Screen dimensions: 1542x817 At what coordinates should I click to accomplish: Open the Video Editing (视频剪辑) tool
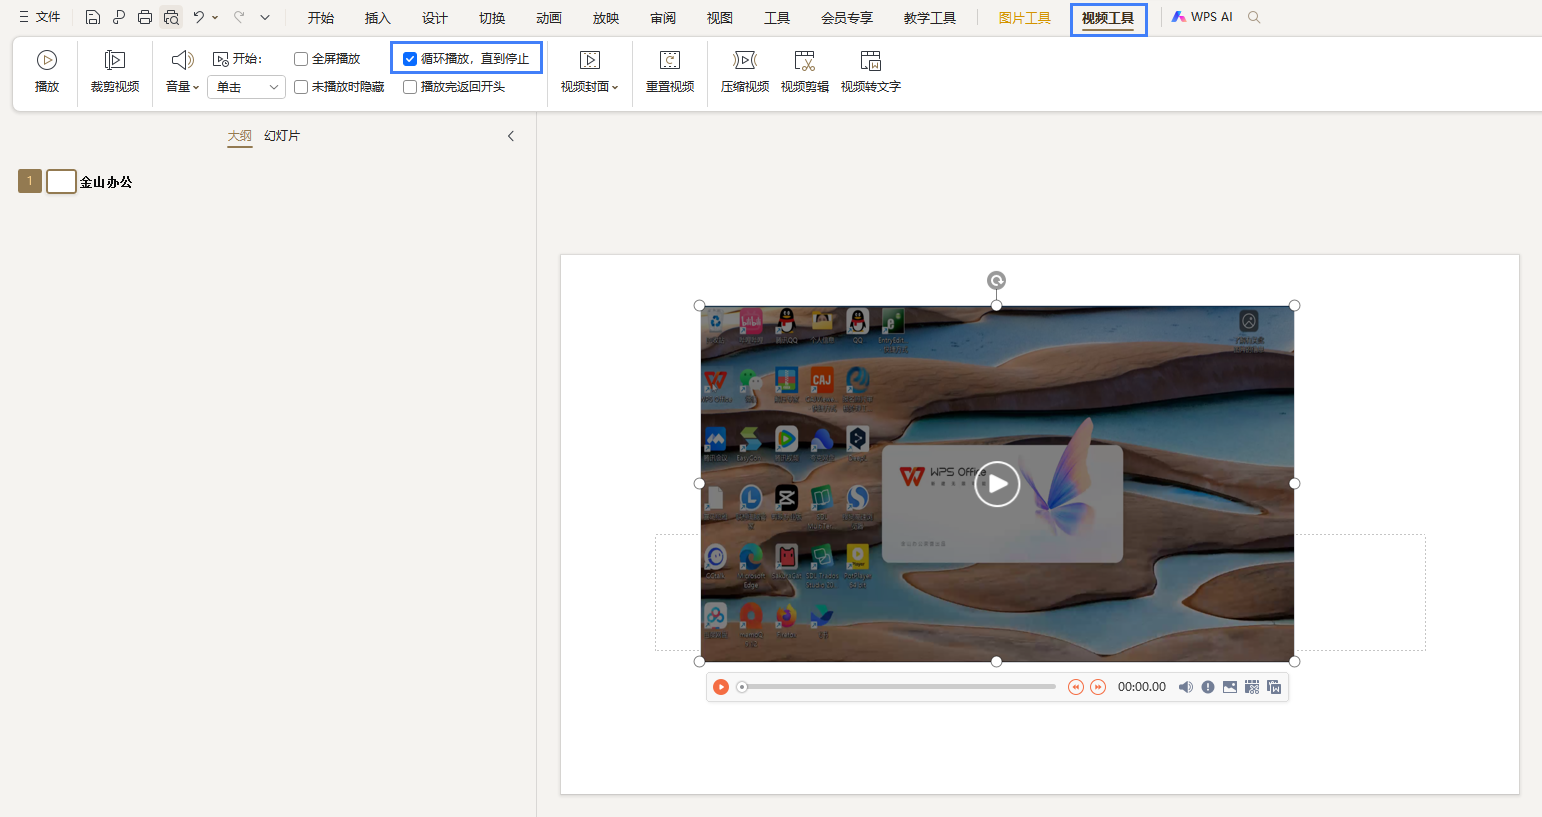(x=805, y=61)
